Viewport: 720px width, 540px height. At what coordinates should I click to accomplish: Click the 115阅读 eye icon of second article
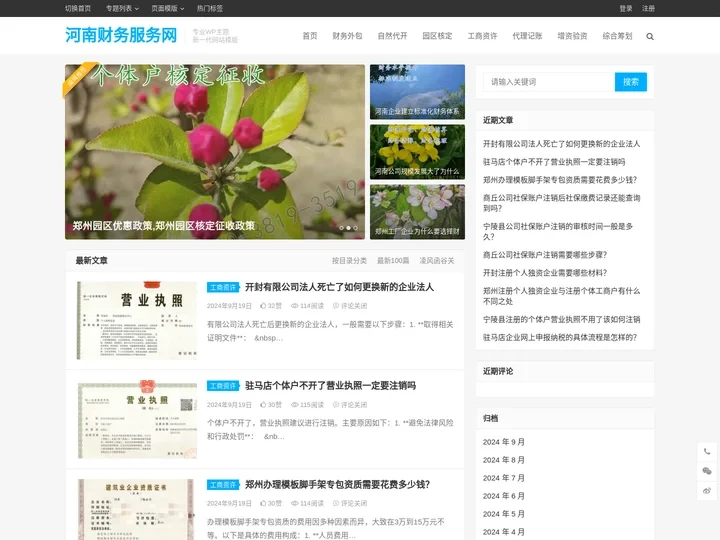pyautogui.click(x=295, y=405)
